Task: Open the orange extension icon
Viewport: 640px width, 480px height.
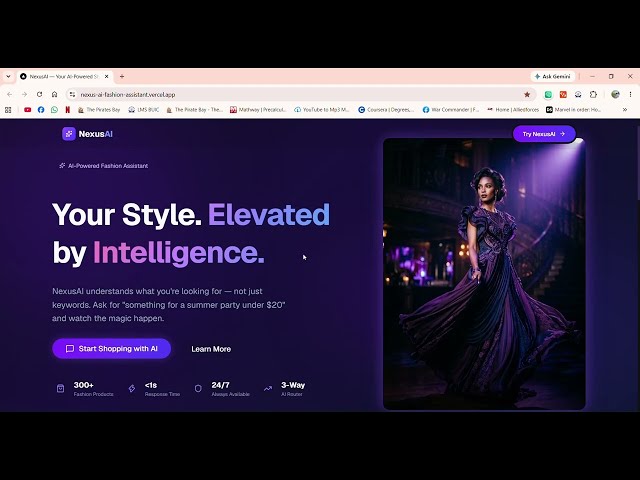Action: [x=563, y=94]
